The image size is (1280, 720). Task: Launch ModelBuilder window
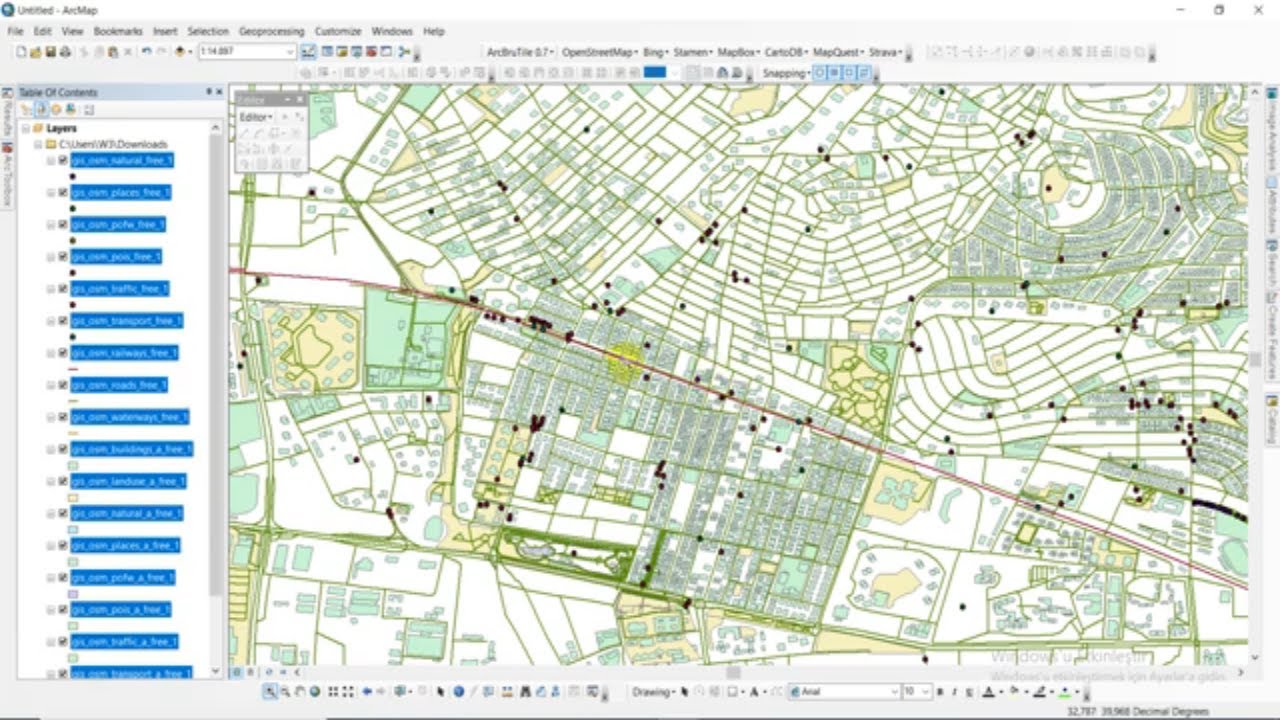pos(403,52)
